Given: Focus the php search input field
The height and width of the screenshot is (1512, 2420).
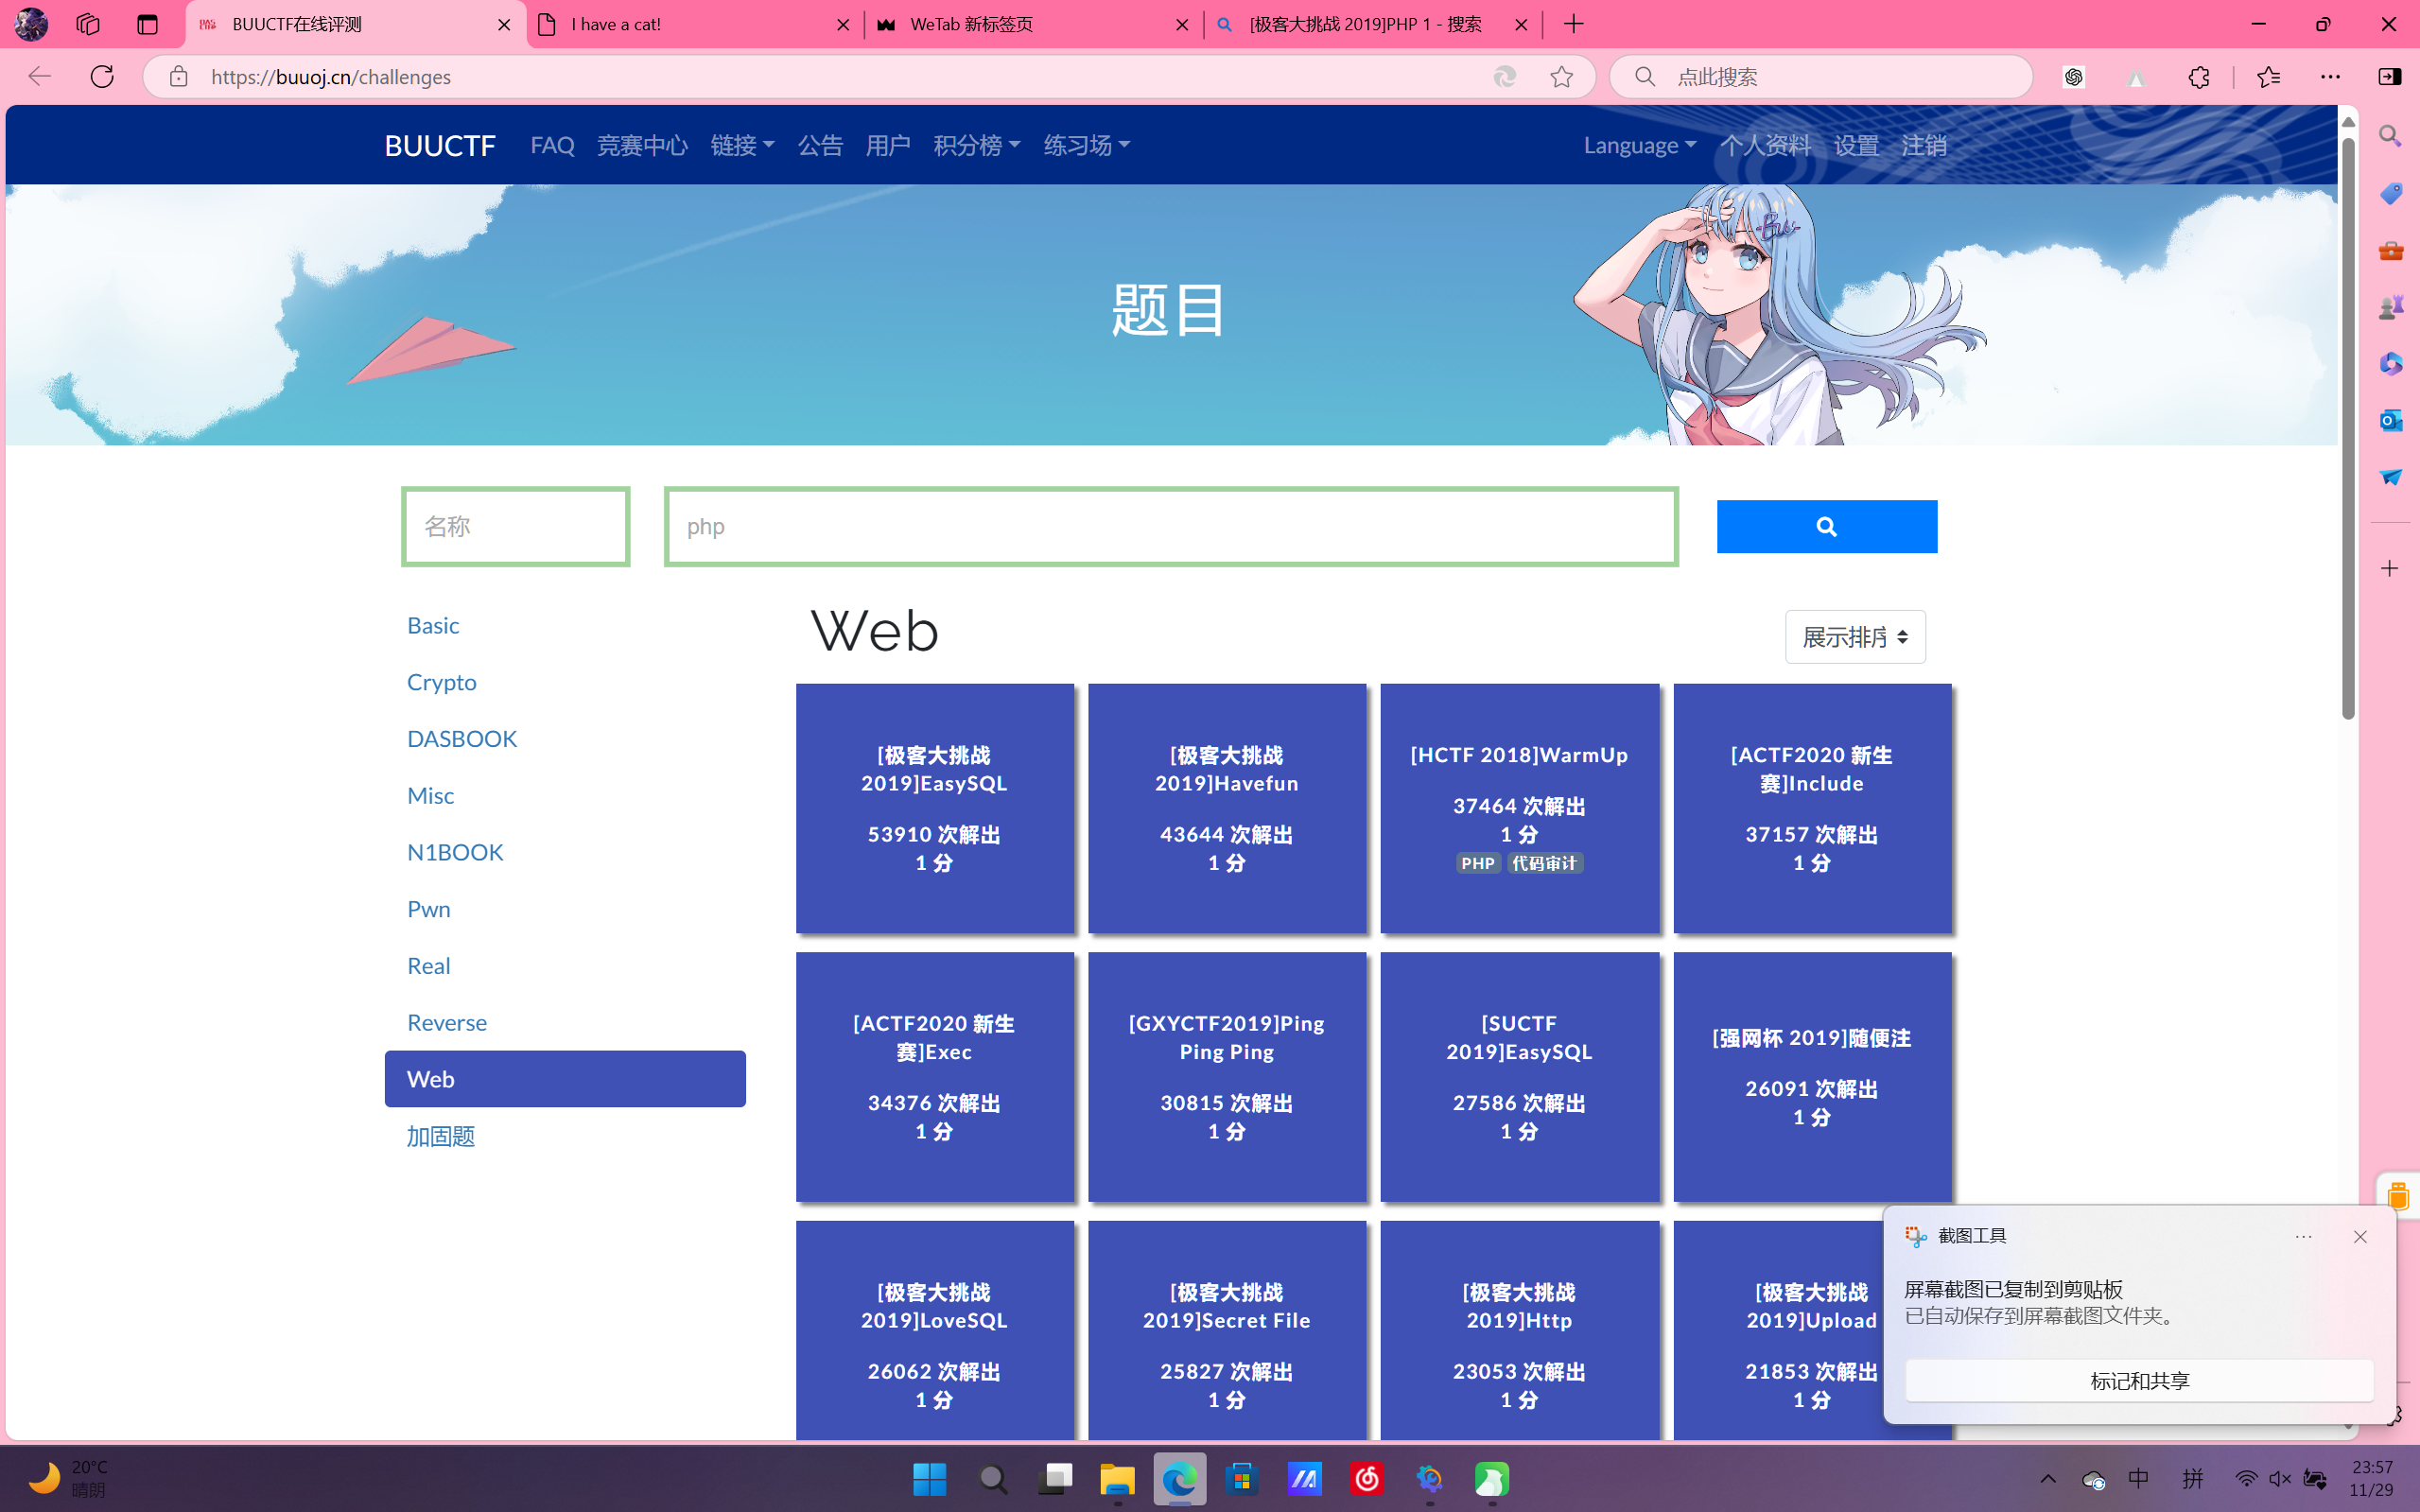Looking at the screenshot, I should (1170, 526).
